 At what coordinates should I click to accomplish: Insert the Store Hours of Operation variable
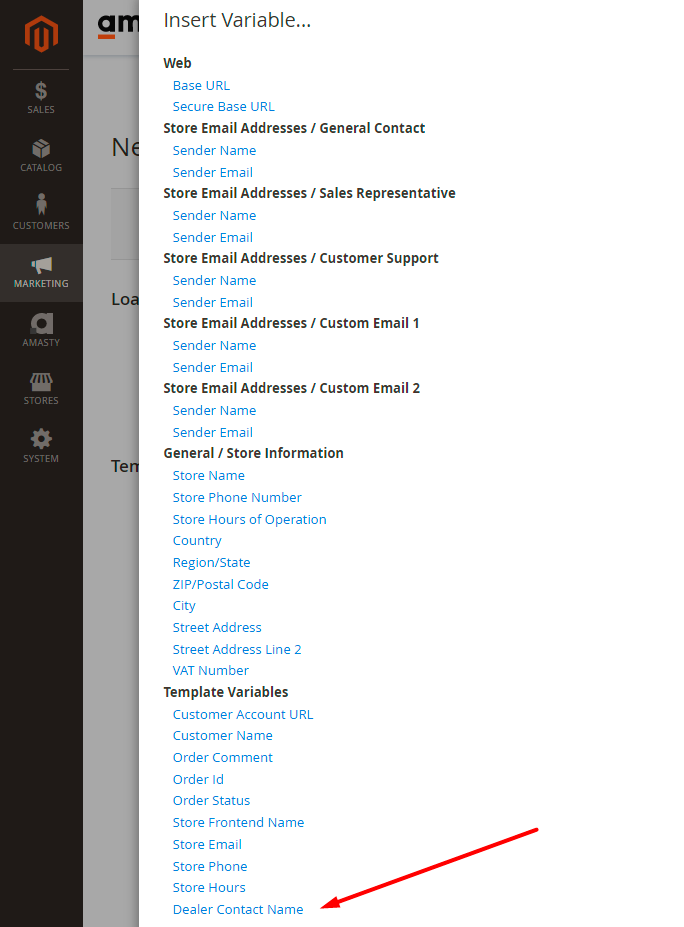click(249, 519)
